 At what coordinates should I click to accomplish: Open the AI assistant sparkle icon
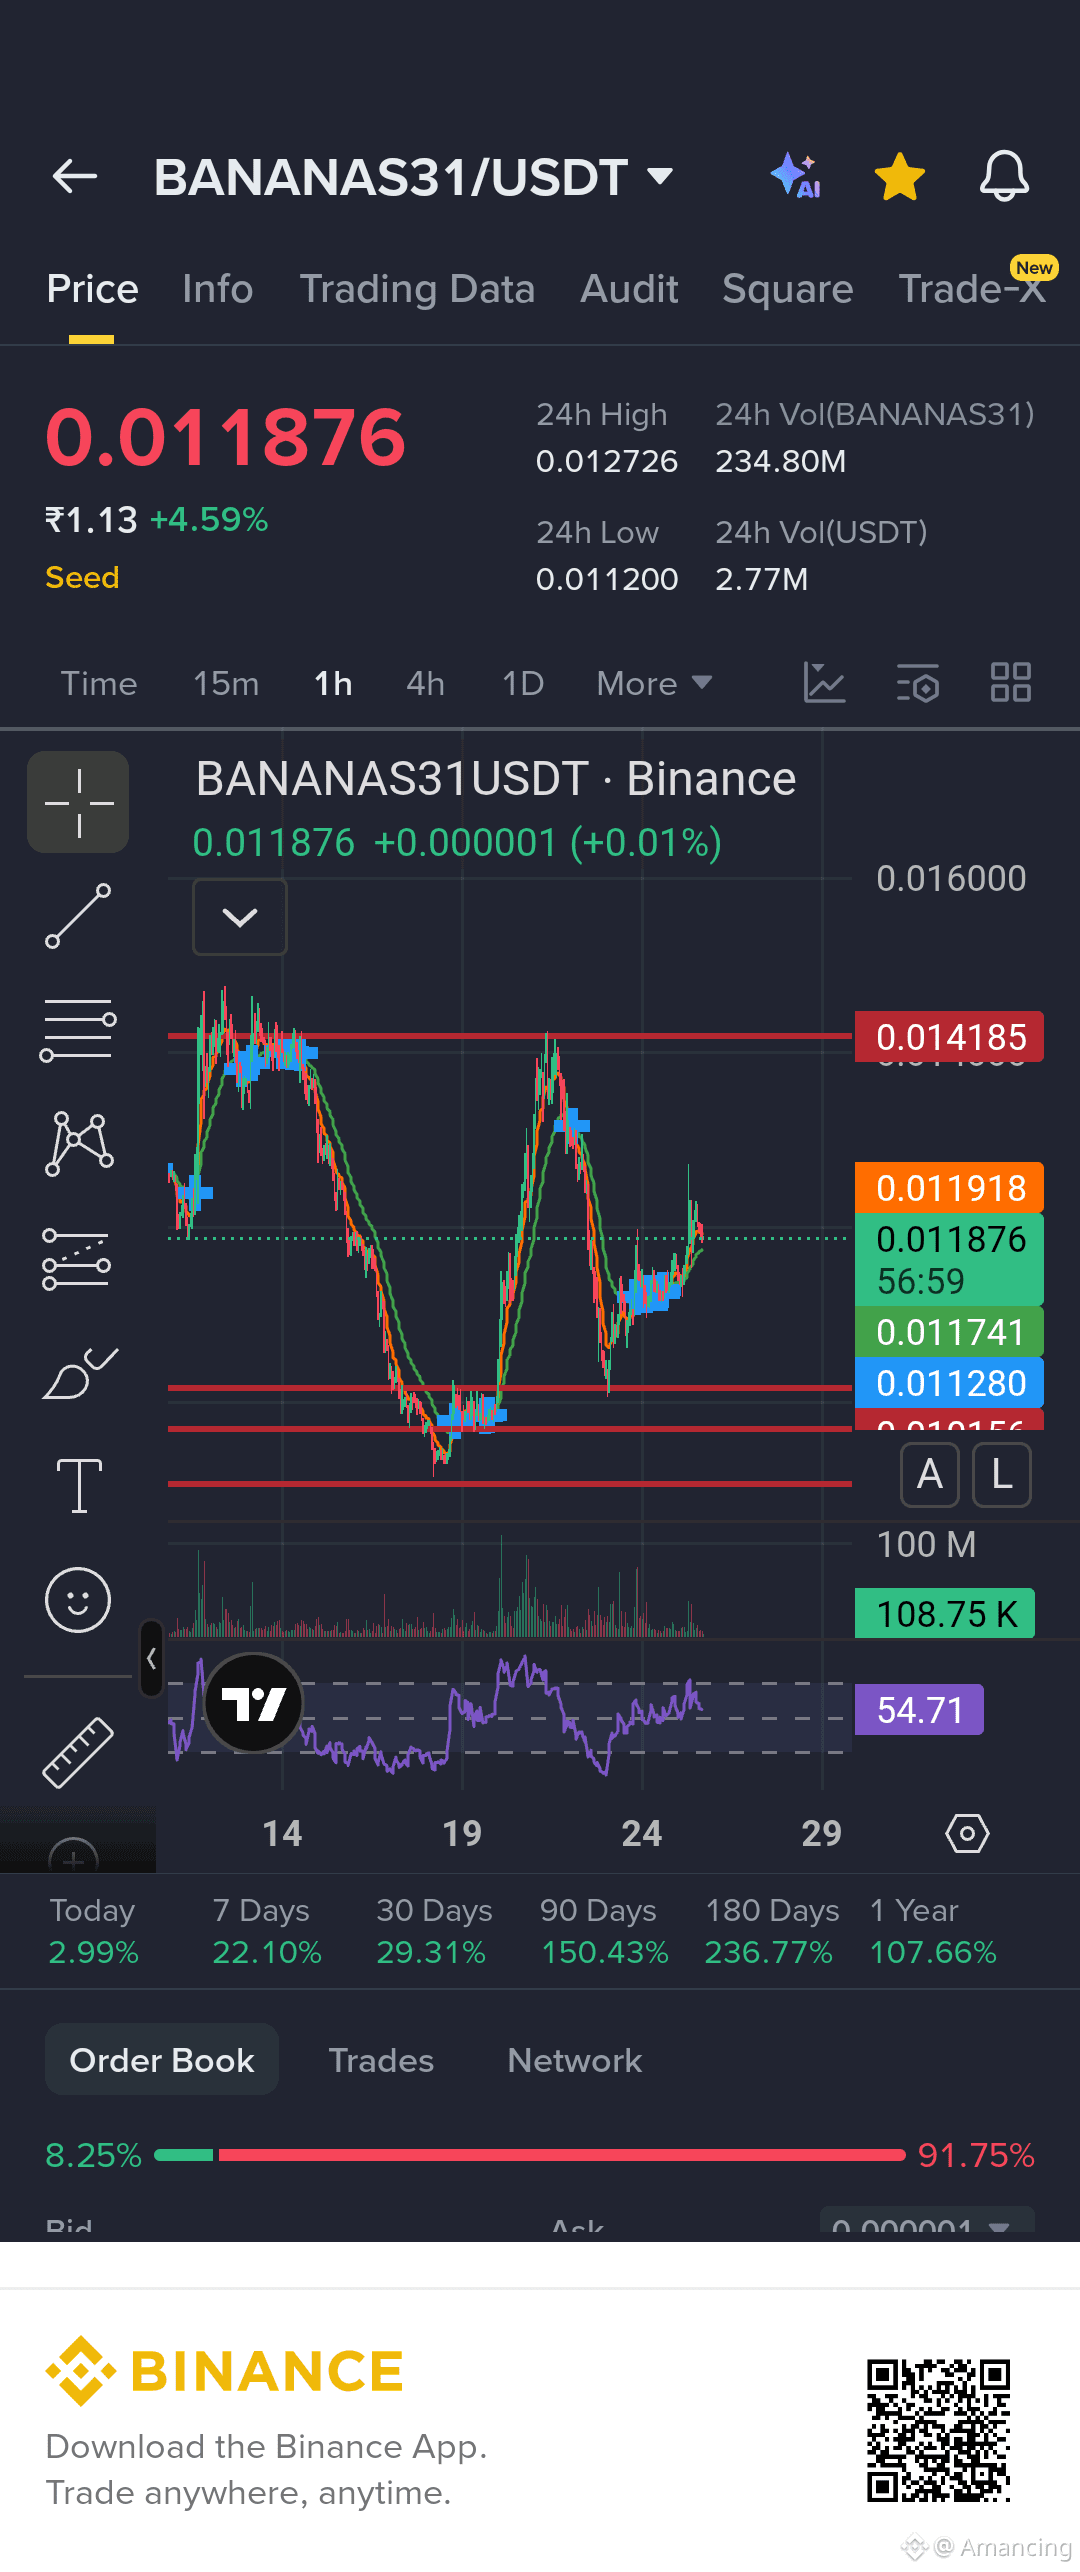click(x=797, y=176)
